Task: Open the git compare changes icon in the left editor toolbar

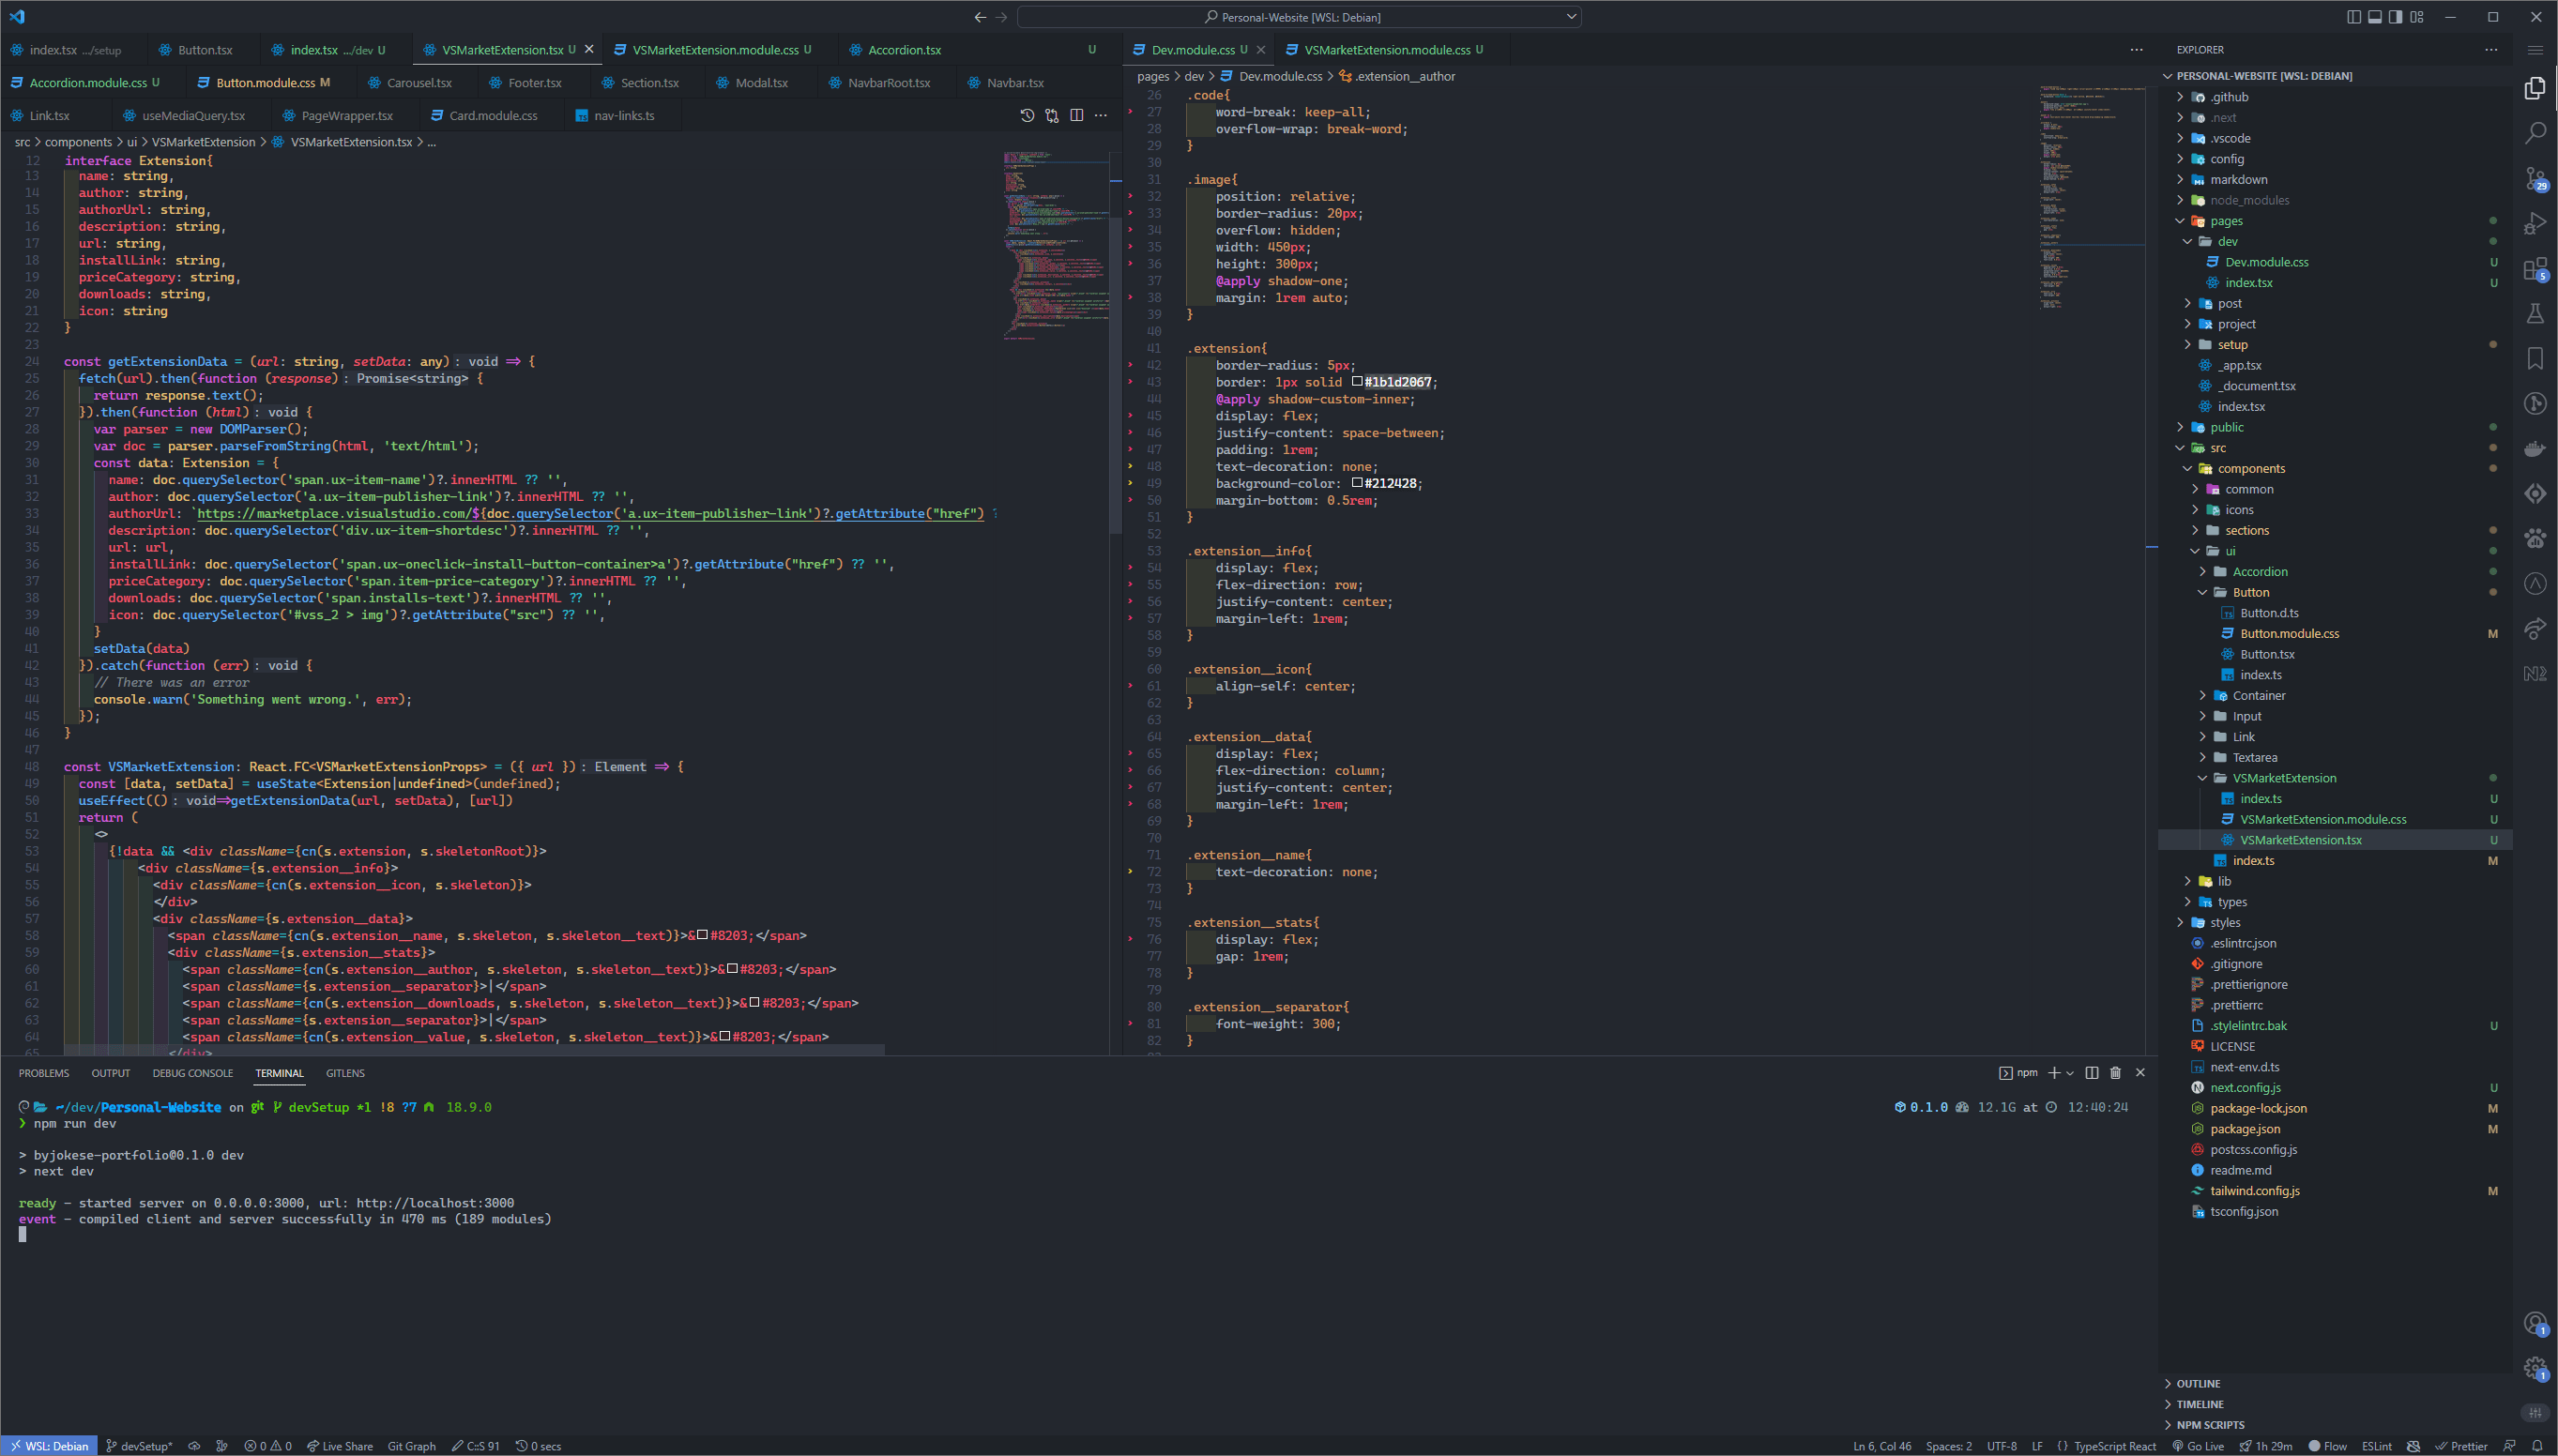Action: coord(1051,115)
